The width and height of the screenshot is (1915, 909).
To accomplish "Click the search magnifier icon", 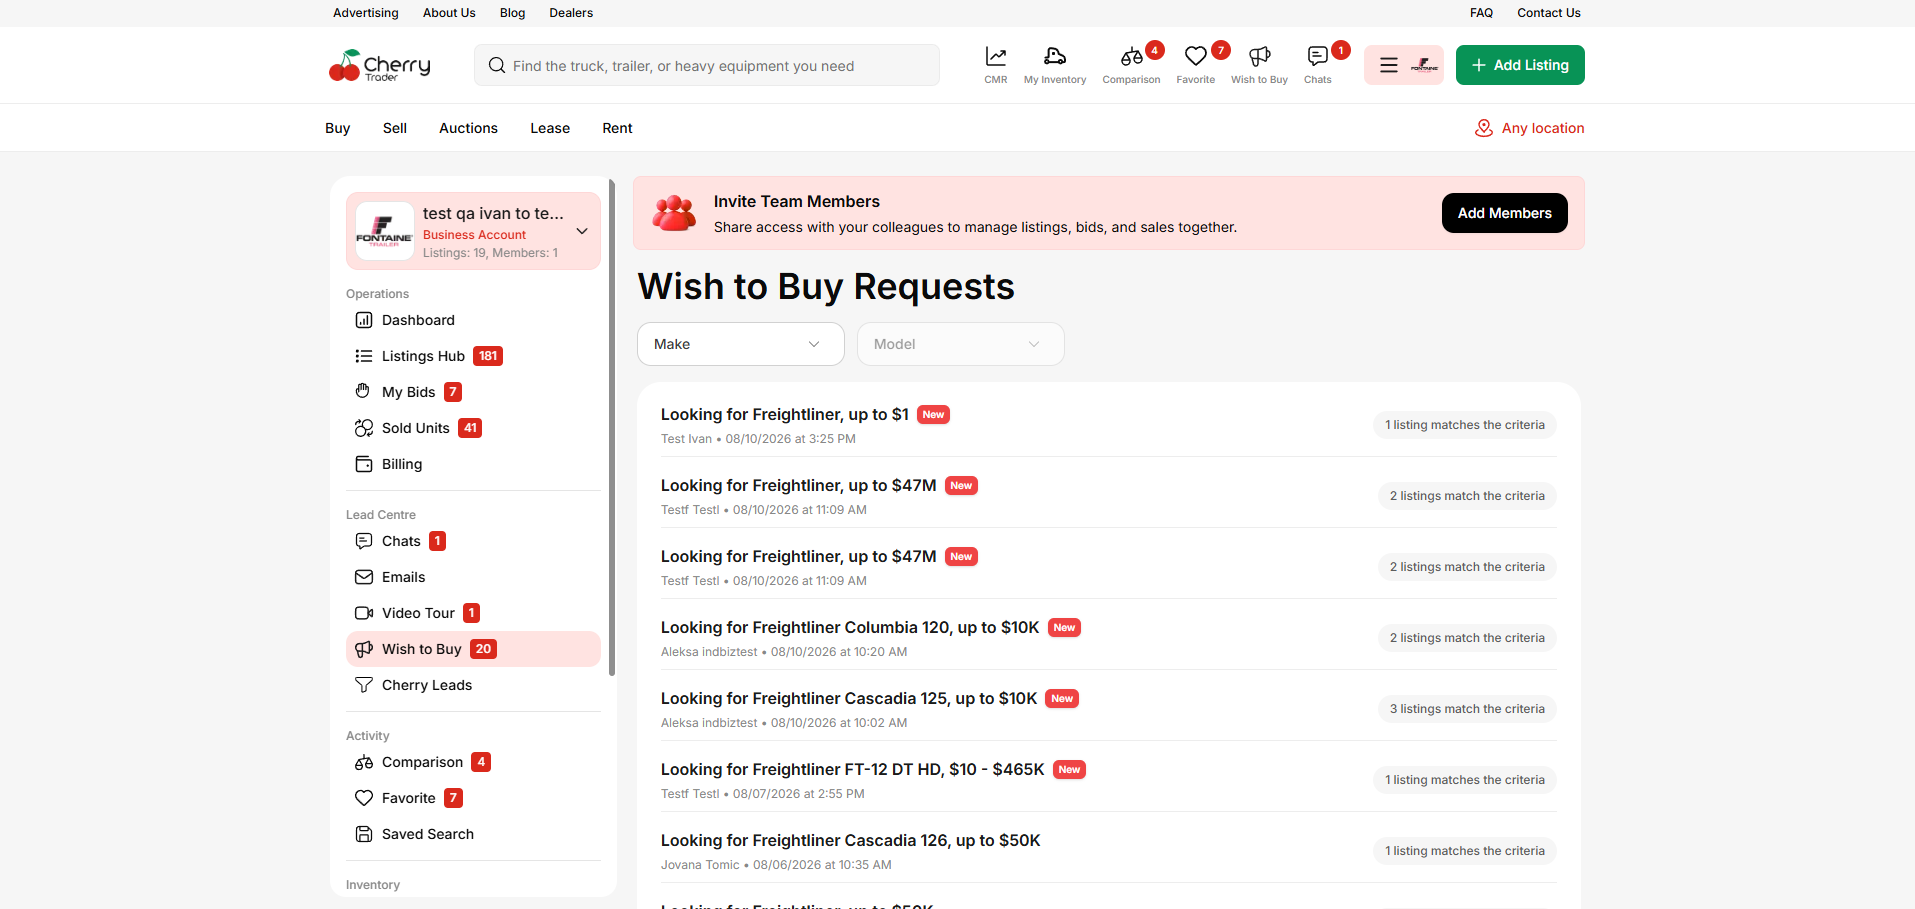I will pos(496,66).
